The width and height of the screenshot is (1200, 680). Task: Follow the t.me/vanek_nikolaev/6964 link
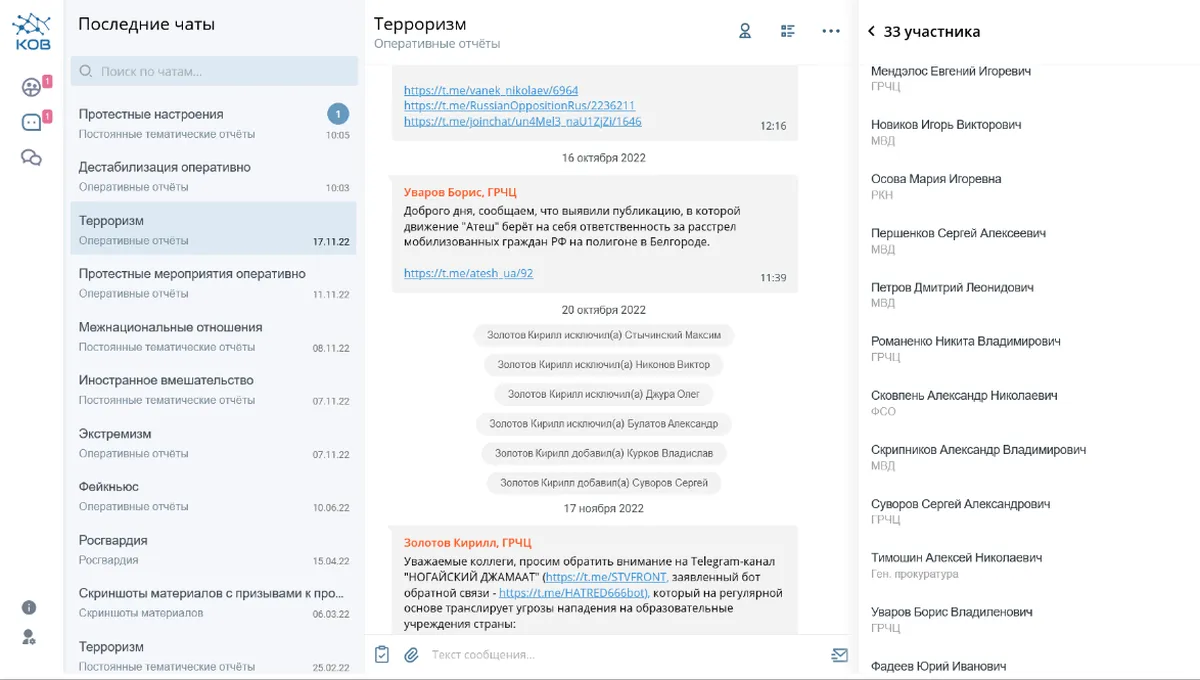point(490,90)
